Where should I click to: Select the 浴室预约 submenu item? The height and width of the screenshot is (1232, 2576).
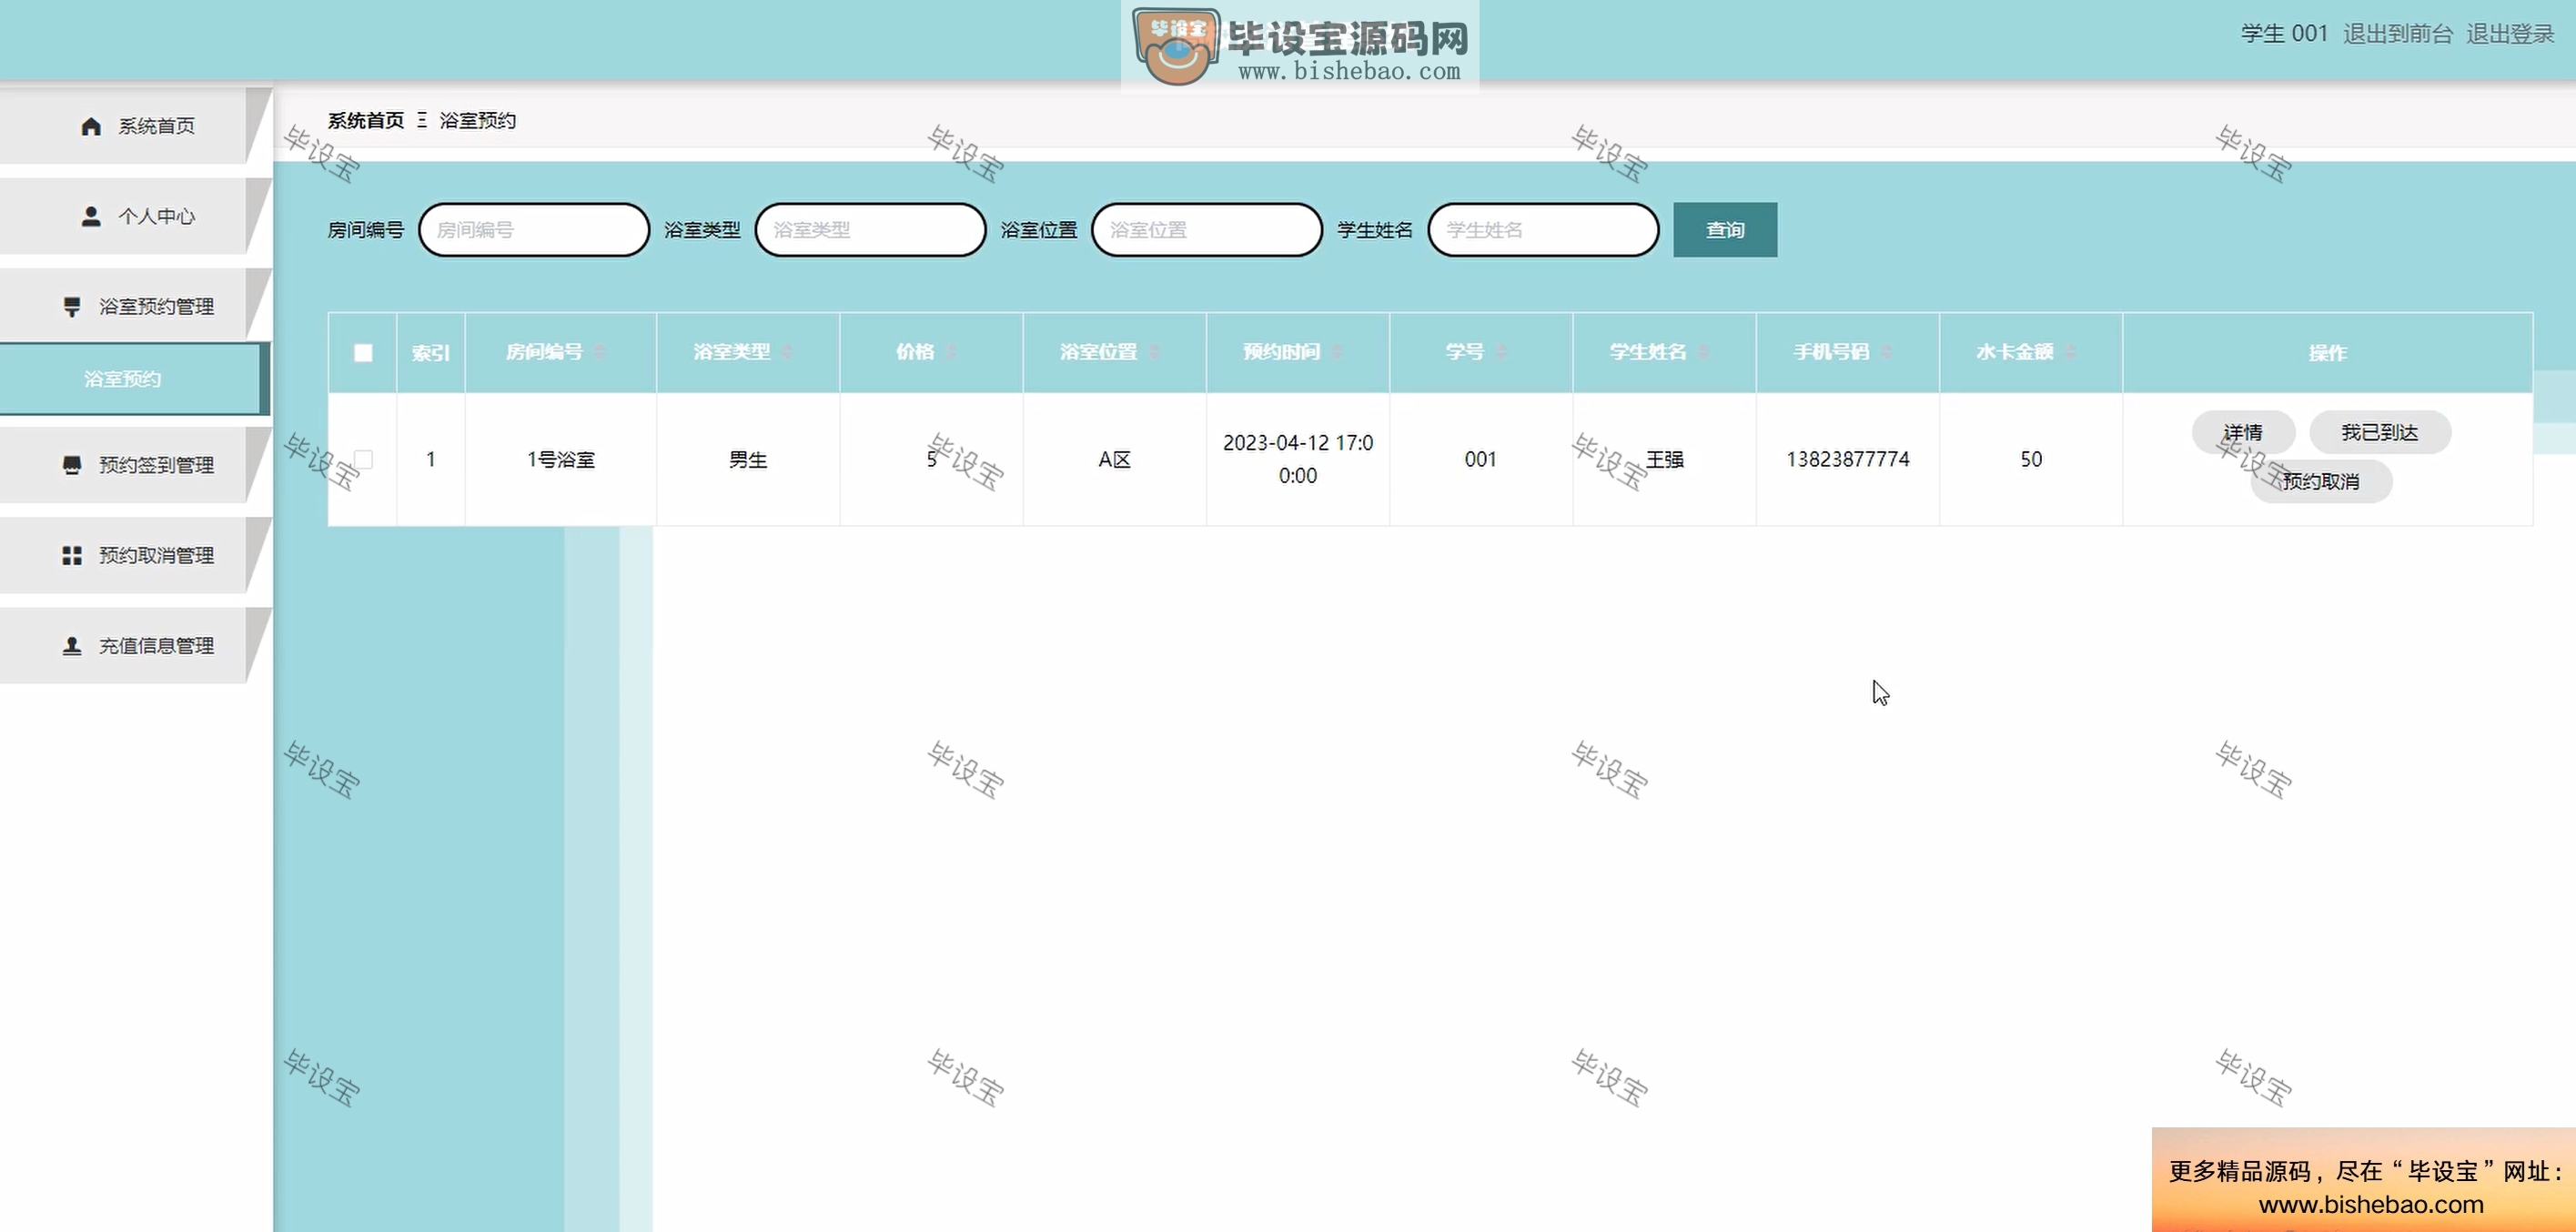pyautogui.click(x=134, y=379)
